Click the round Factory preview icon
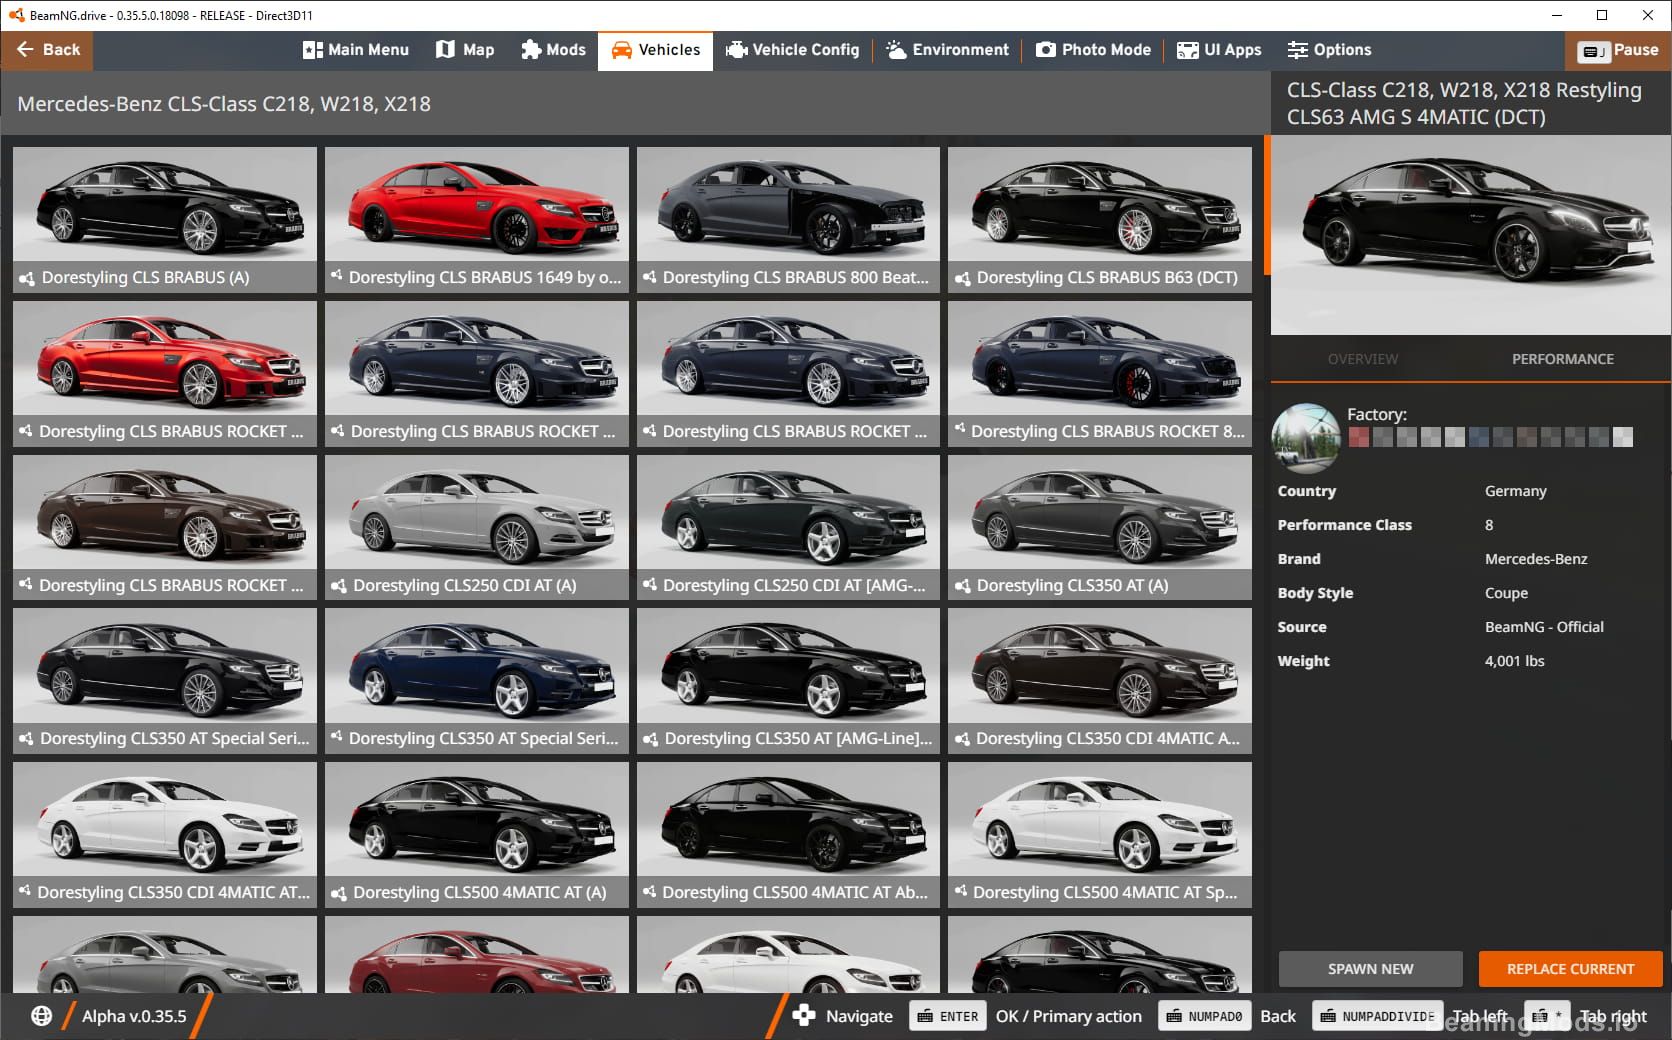This screenshot has height=1040, width=1672. [1306, 437]
